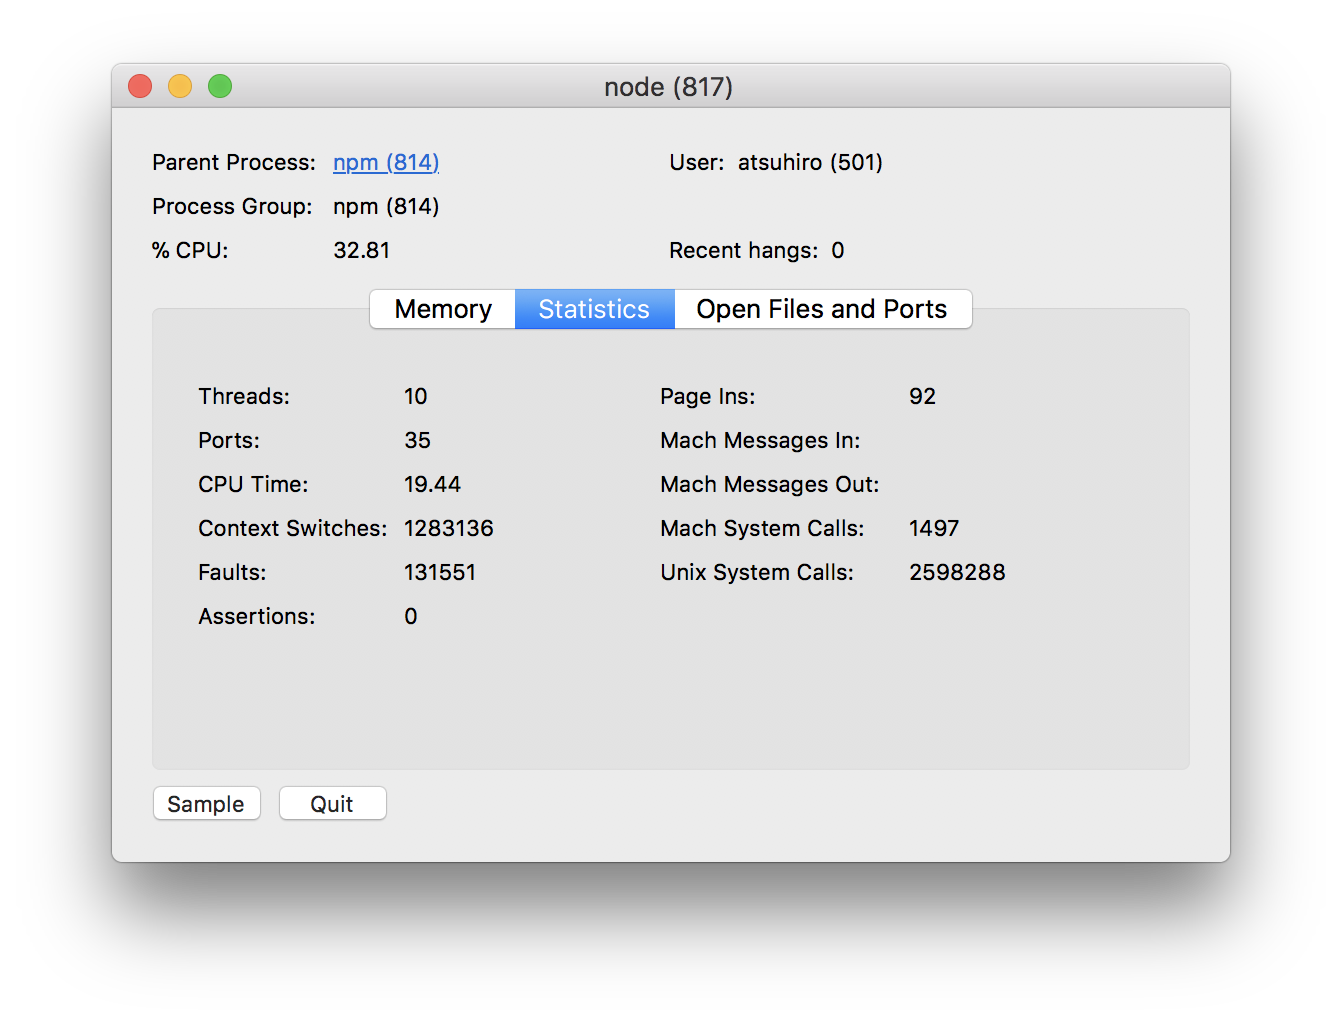Select the Open Files and Ports tab
This screenshot has height=1022, width=1342.
822,309
